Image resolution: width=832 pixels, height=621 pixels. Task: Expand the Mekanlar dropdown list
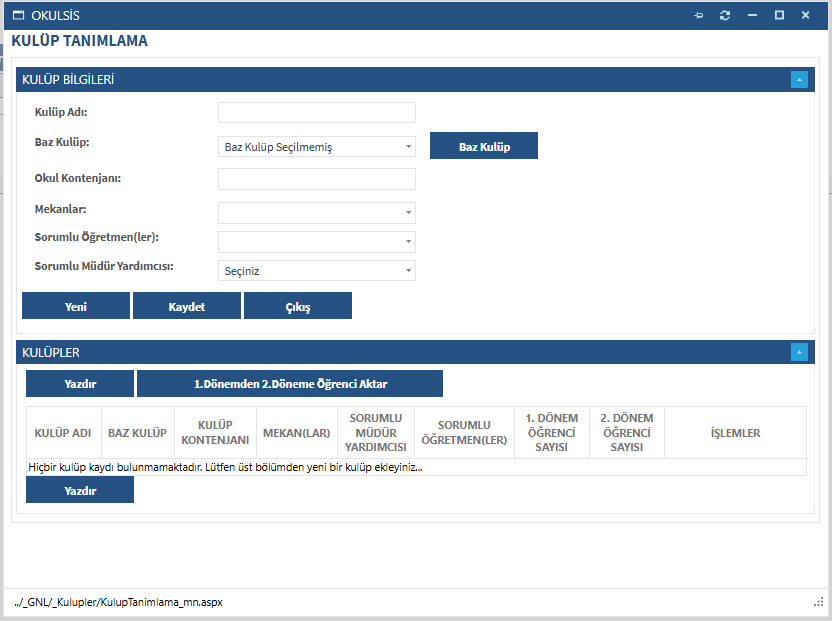coord(316,213)
